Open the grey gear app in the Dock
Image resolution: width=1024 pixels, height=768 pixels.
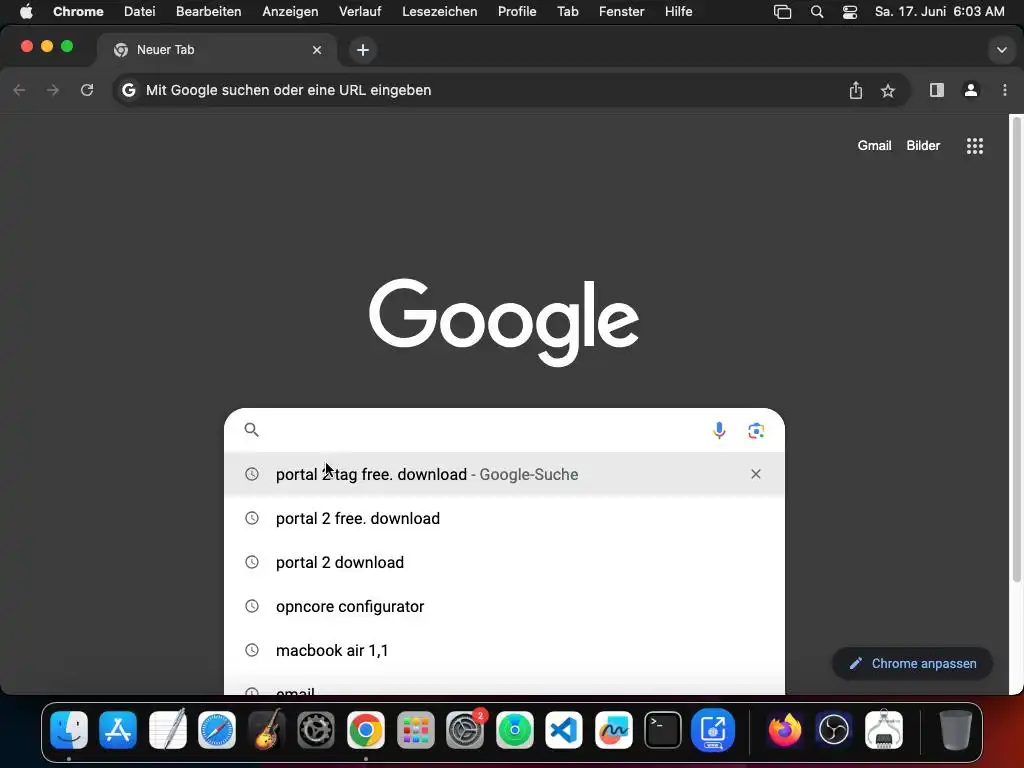(x=316, y=729)
